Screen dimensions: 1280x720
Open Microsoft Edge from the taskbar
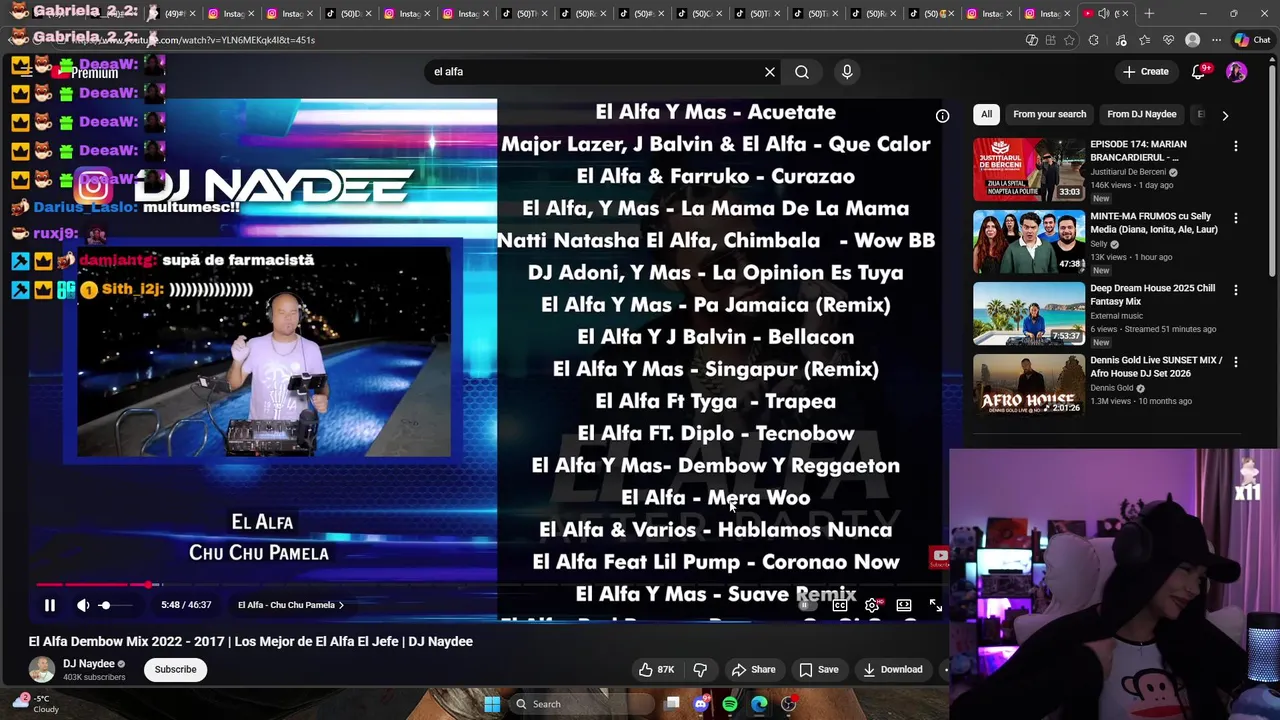point(759,704)
